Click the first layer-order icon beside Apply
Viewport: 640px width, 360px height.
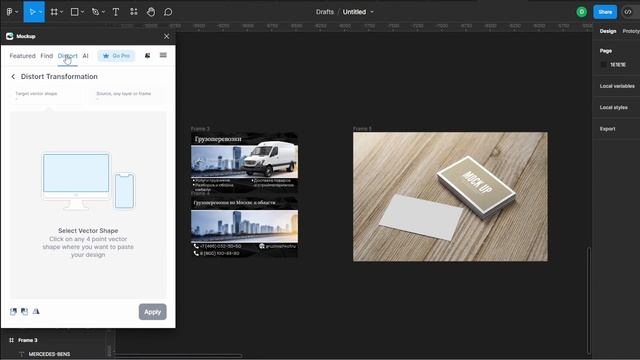(x=13, y=311)
